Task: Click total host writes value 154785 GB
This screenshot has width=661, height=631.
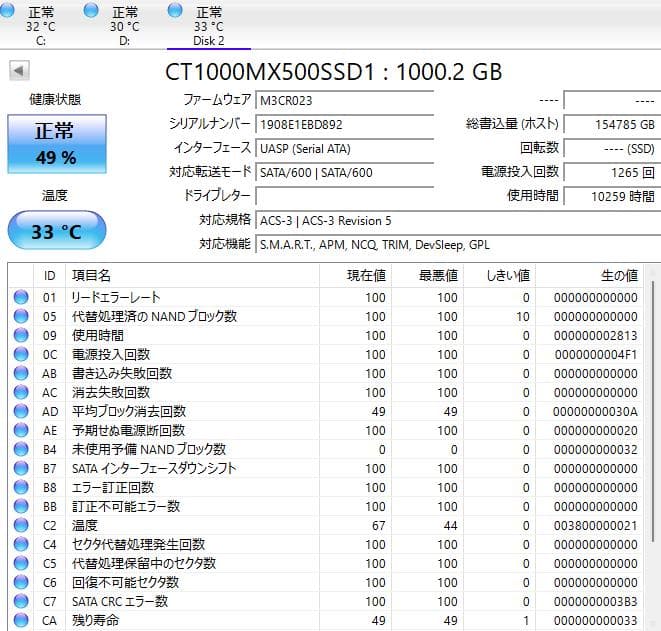Action: pos(612,124)
